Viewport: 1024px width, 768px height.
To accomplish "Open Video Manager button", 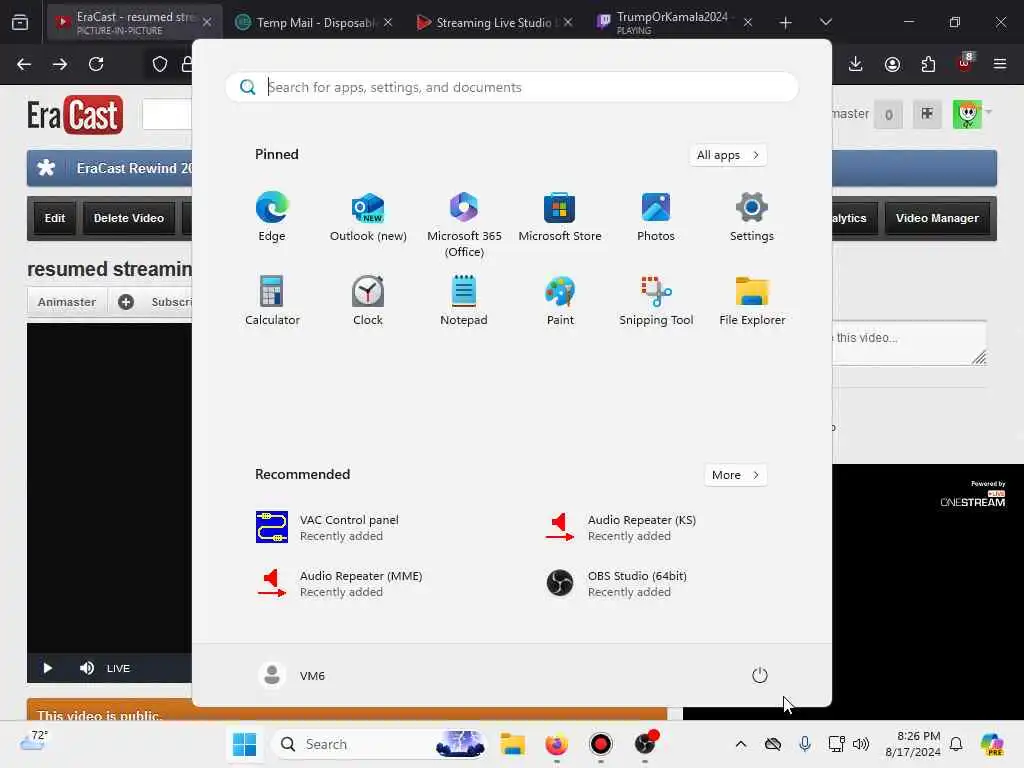I will tap(937, 218).
